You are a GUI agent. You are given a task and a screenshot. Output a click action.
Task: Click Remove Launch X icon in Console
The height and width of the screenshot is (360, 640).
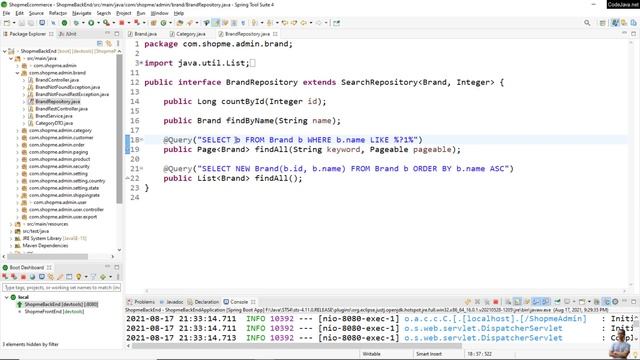pos(477,302)
